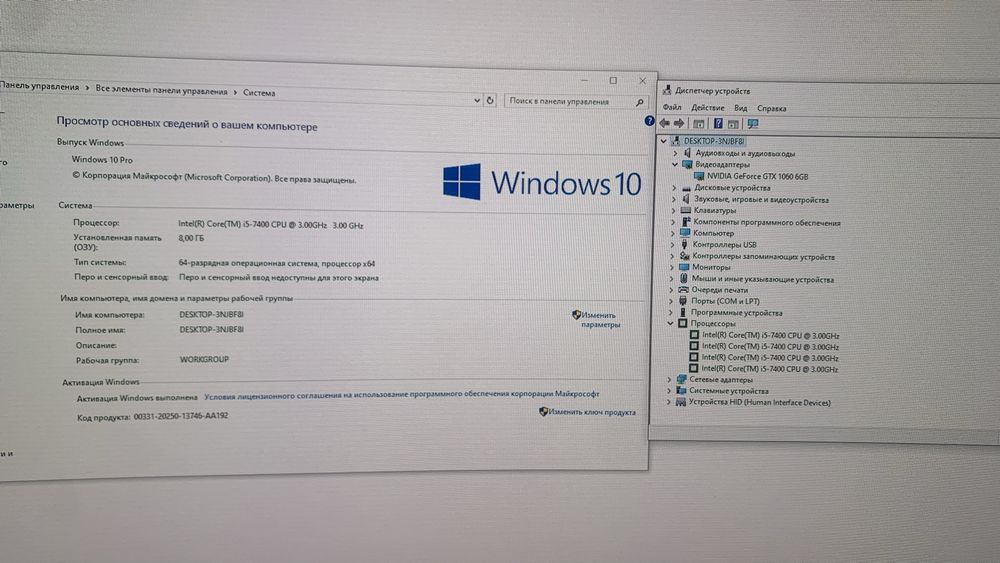Click Изменить параметры link

point(600,319)
